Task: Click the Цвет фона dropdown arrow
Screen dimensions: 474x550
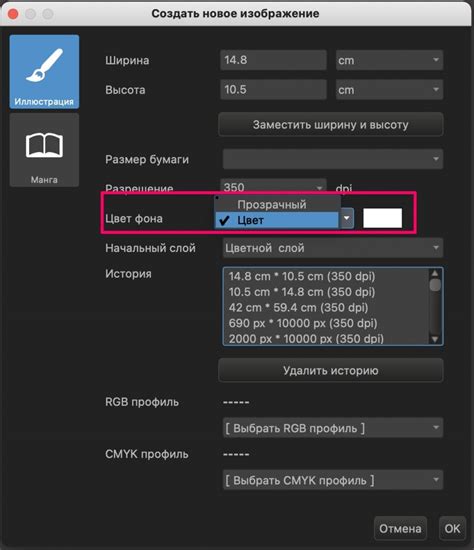Action: pos(347,218)
